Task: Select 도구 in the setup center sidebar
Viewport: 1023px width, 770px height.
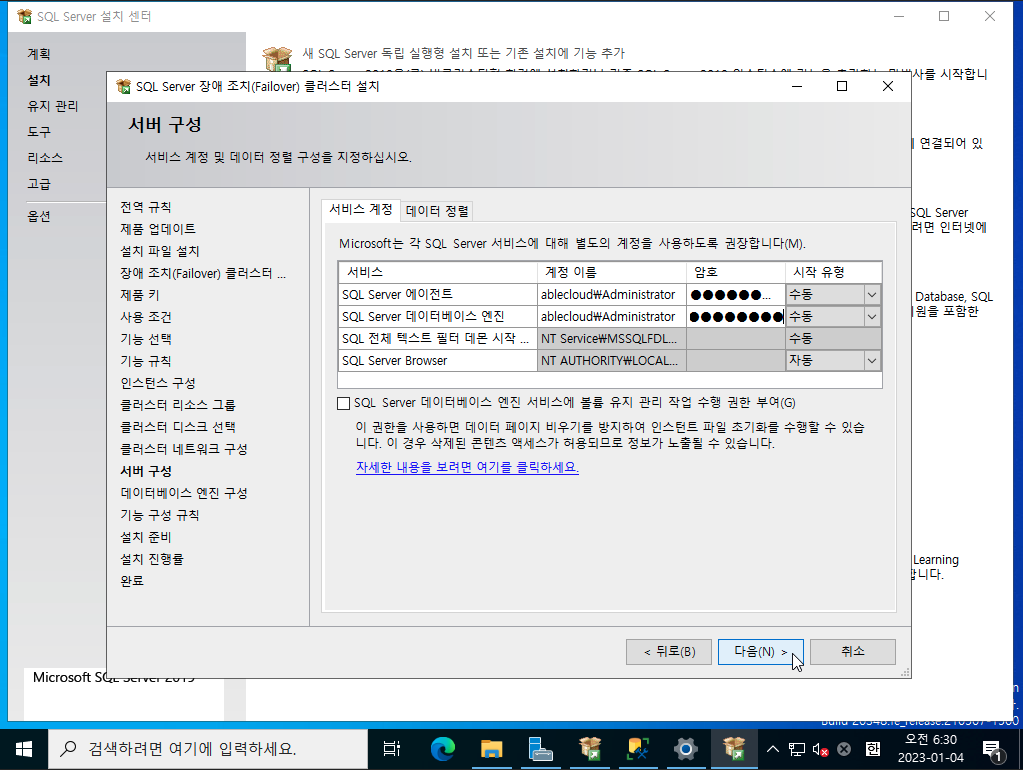Action: [x=39, y=132]
